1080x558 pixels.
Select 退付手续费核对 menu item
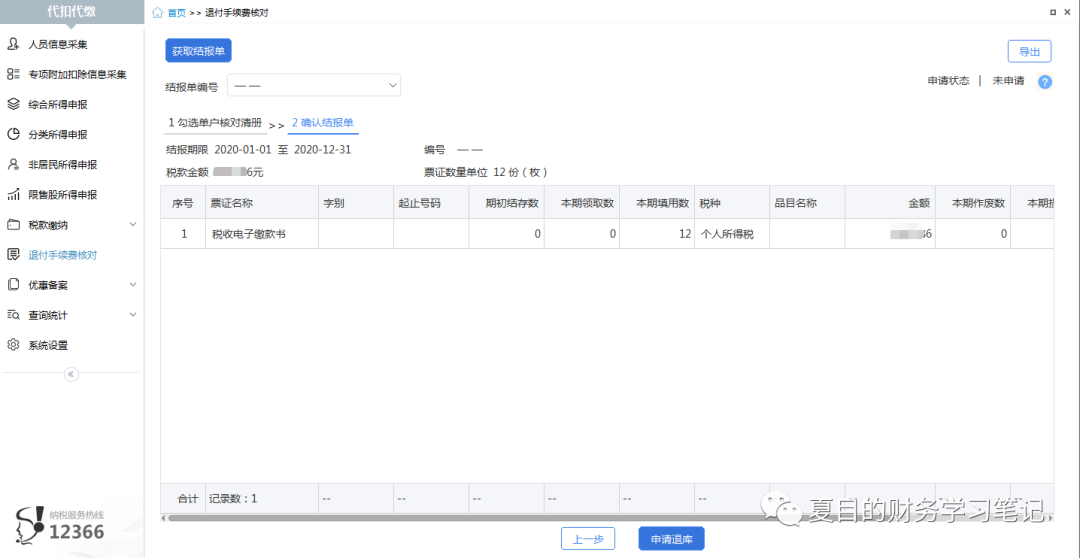coord(63,255)
